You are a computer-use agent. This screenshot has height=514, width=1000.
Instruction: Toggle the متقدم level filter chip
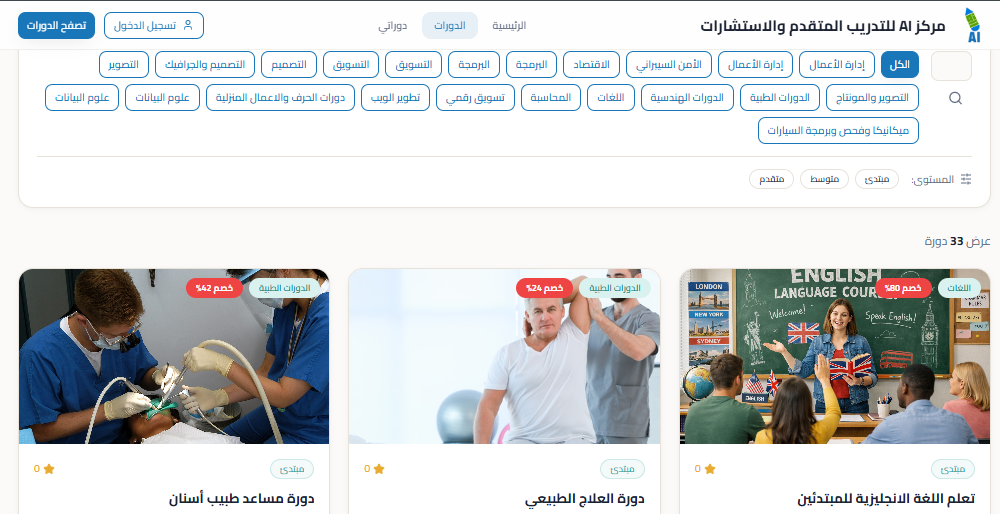click(x=772, y=179)
